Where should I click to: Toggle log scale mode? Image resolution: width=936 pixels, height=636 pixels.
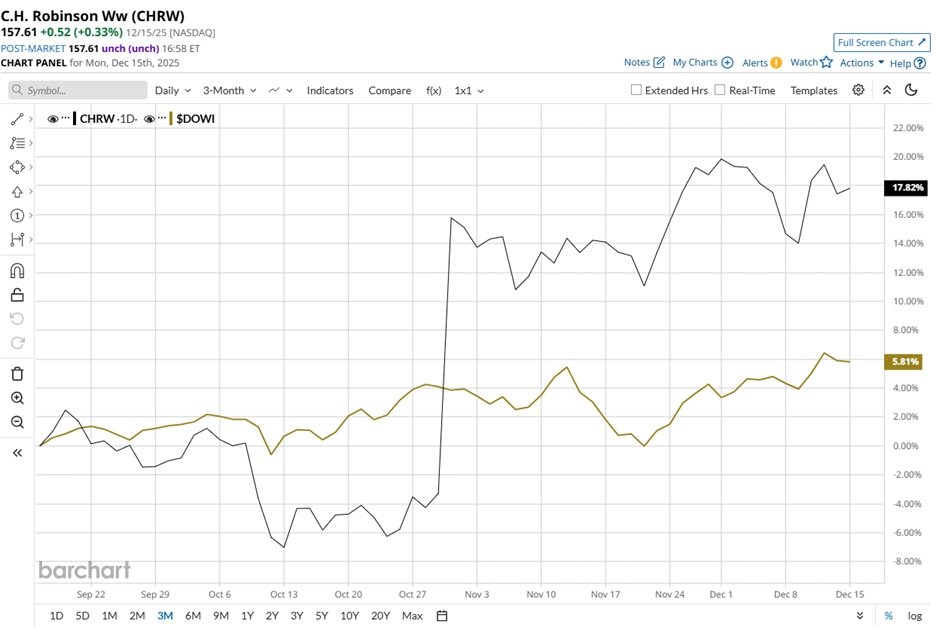click(915, 616)
